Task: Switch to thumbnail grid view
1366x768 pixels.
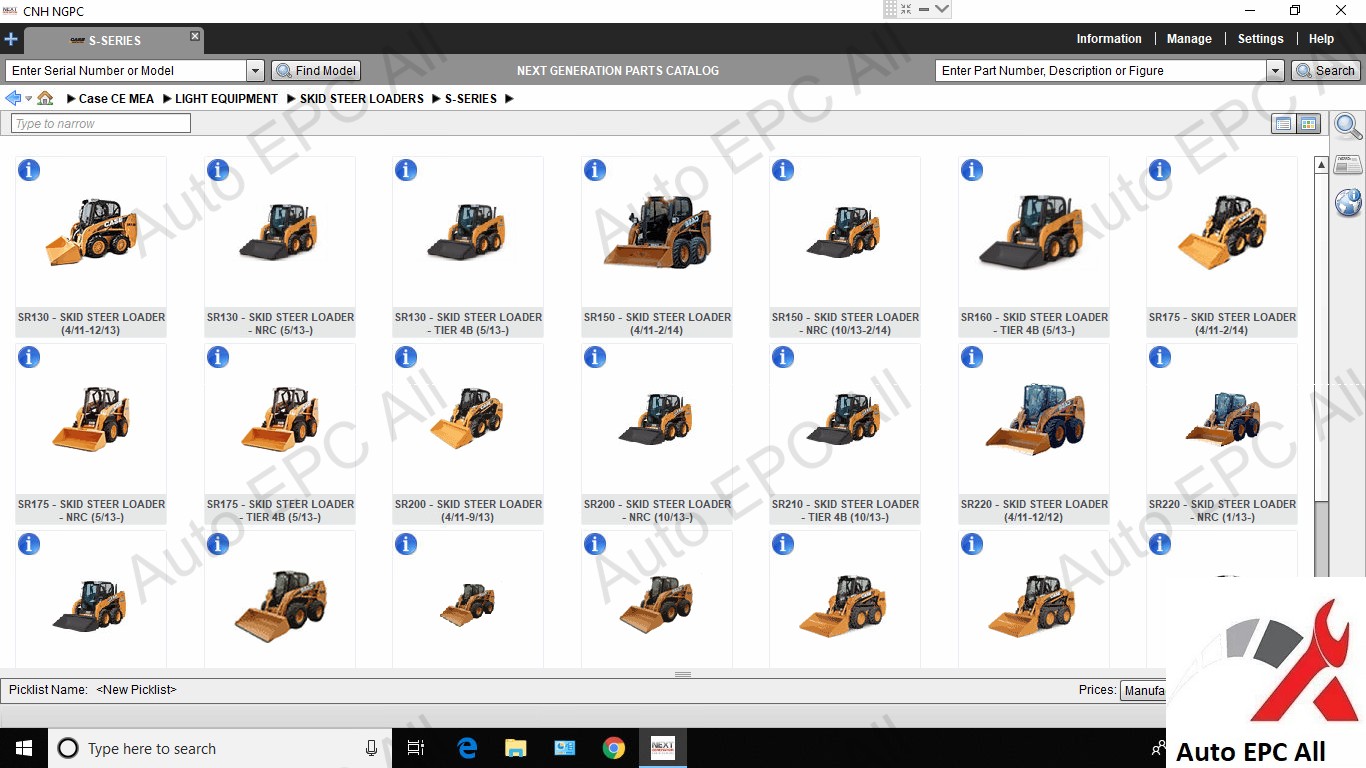Action: [1308, 124]
